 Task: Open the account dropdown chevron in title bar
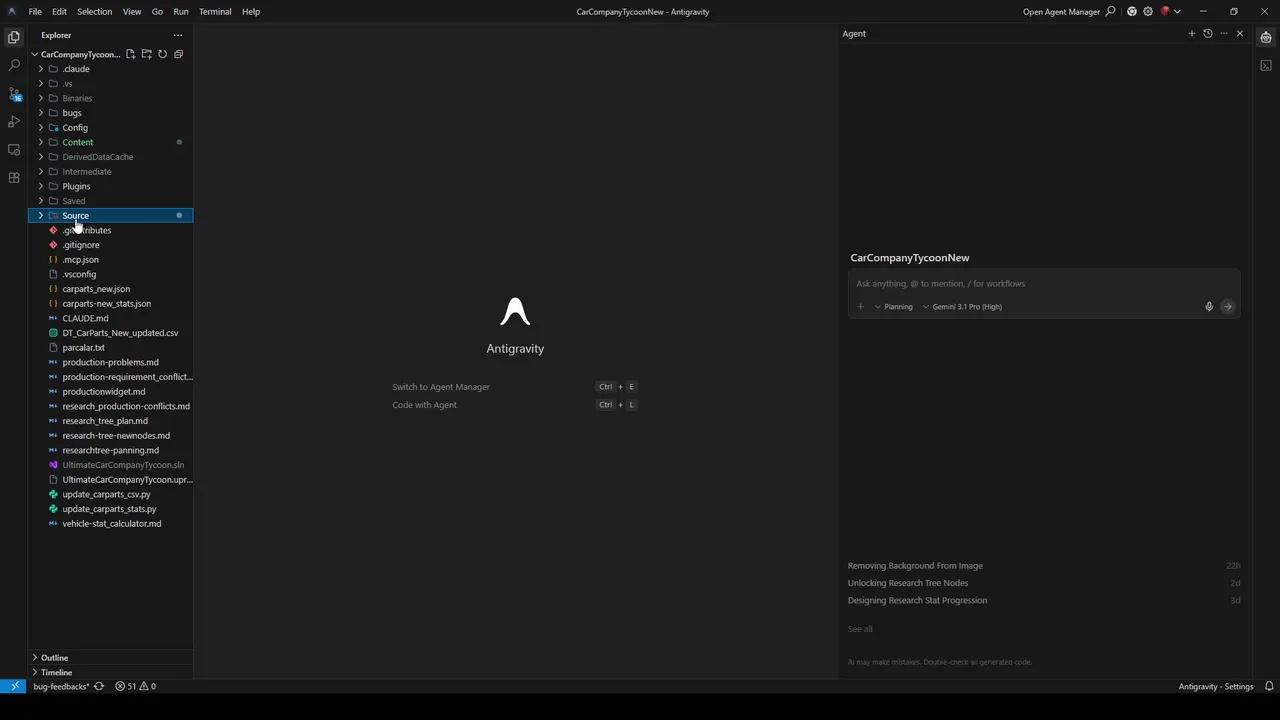[1177, 11]
